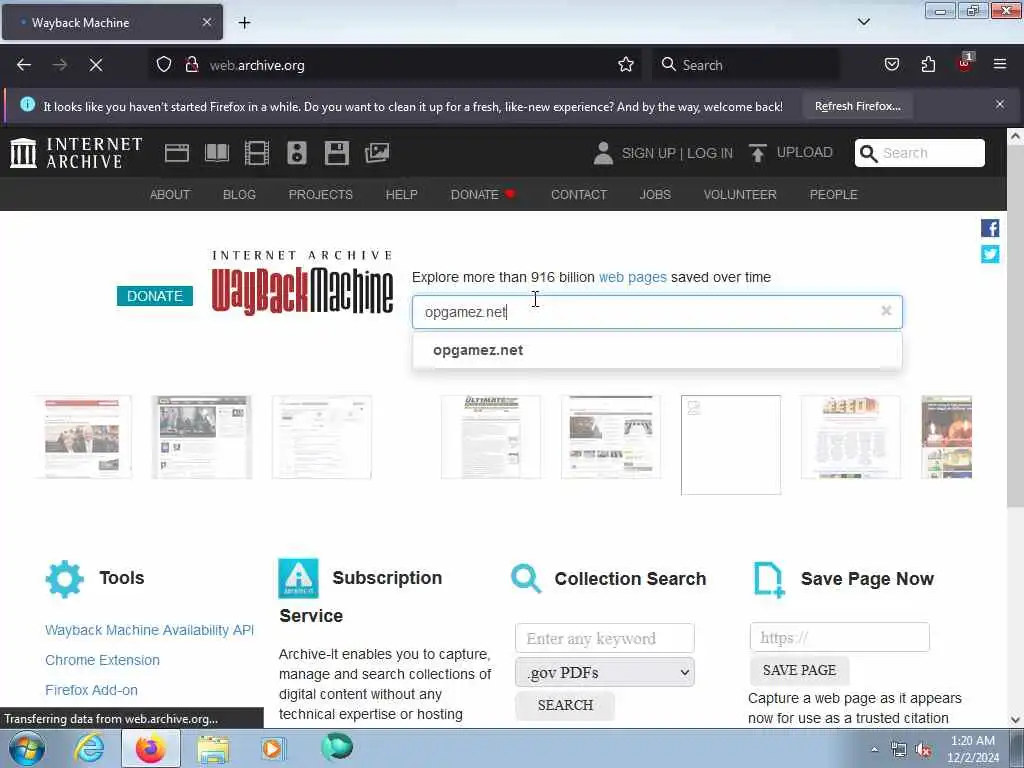Open the VOLUNTEER menu item
The height and width of the screenshot is (768, 1024).
click(x=740, y=195)
